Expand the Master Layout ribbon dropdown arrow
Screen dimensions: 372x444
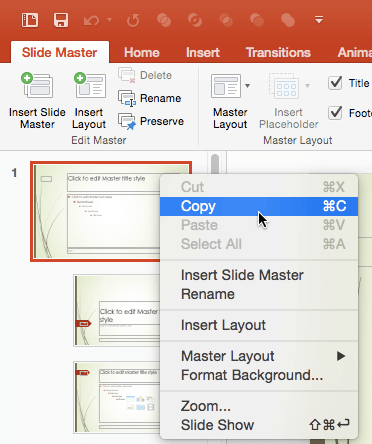pos(247,86)
